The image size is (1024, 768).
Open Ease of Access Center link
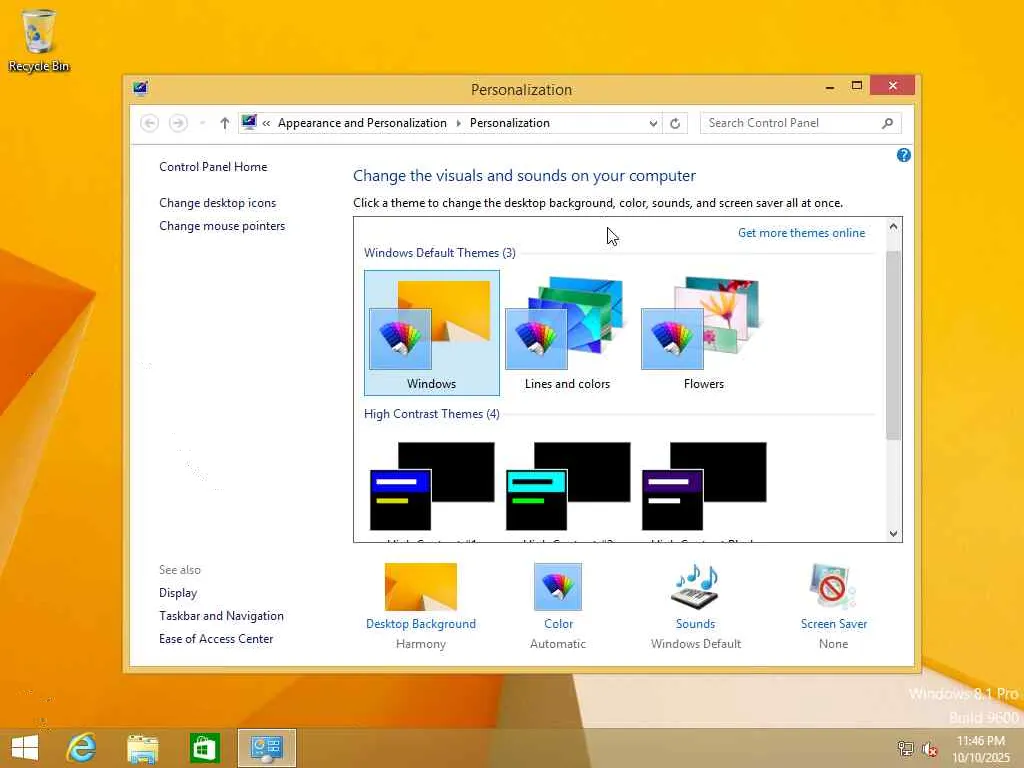tap(216, 638)
